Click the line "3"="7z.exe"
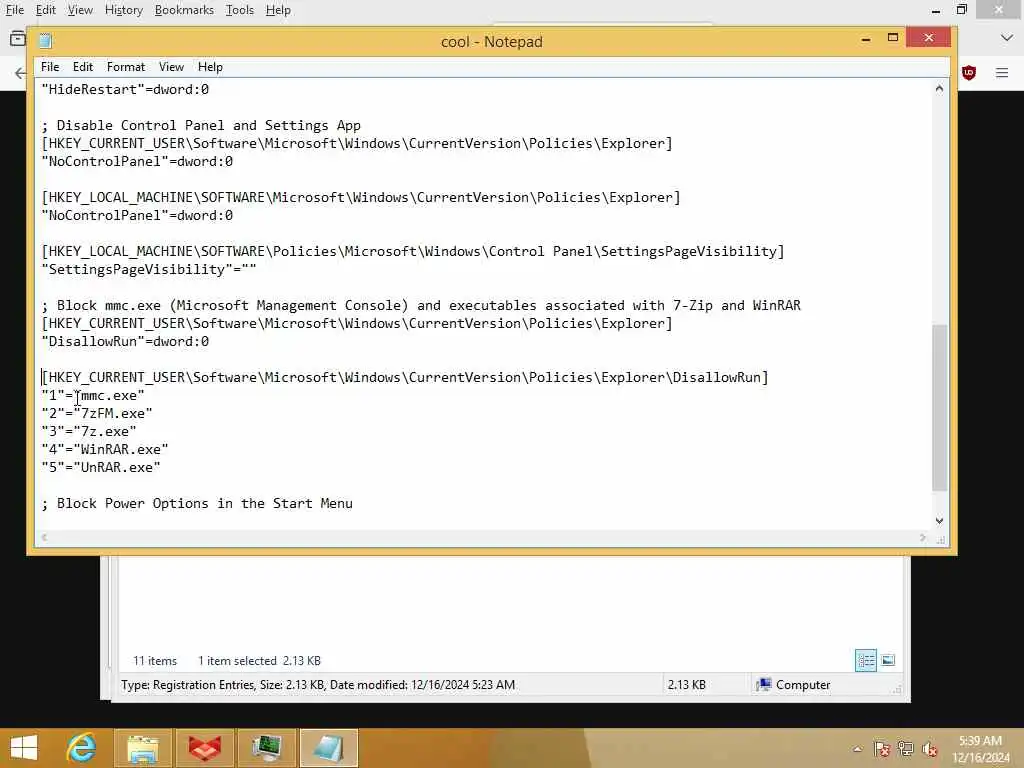Image resolution: width=1024 pixels, height=768 pixels. tap(89, 432)
